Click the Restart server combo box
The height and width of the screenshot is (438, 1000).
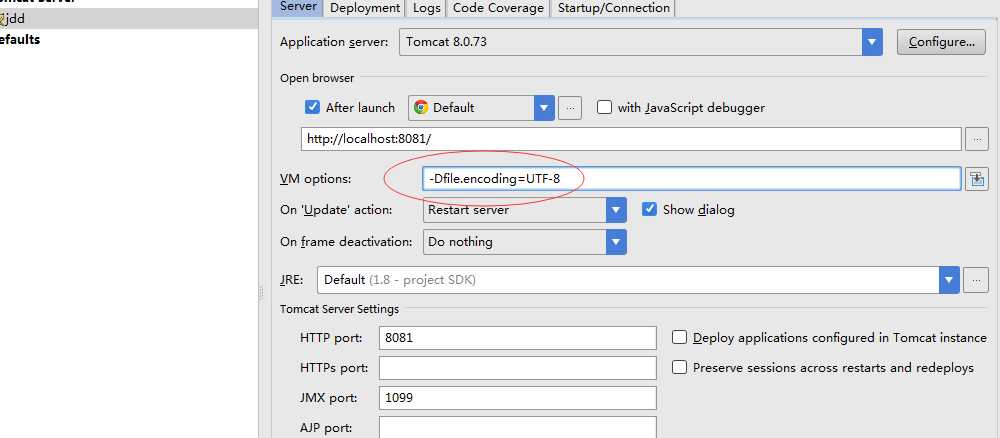tap(524, 210)
